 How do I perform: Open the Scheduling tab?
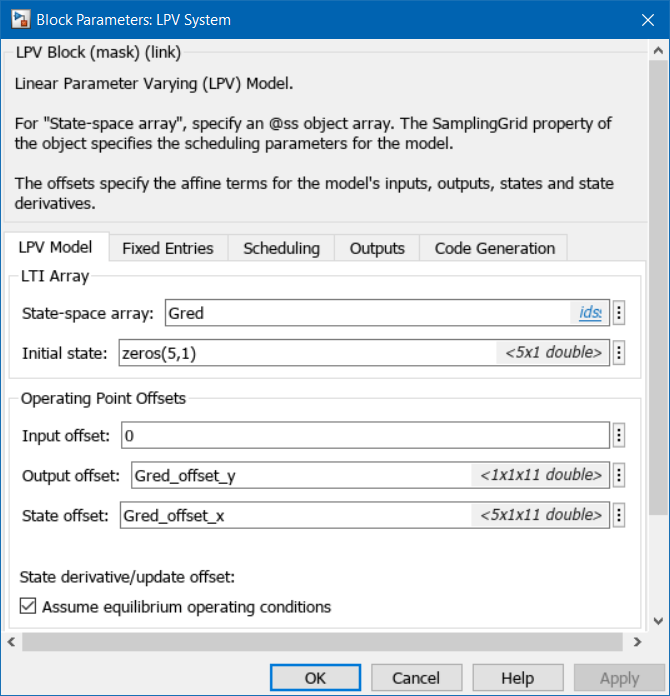pos(281,248)
